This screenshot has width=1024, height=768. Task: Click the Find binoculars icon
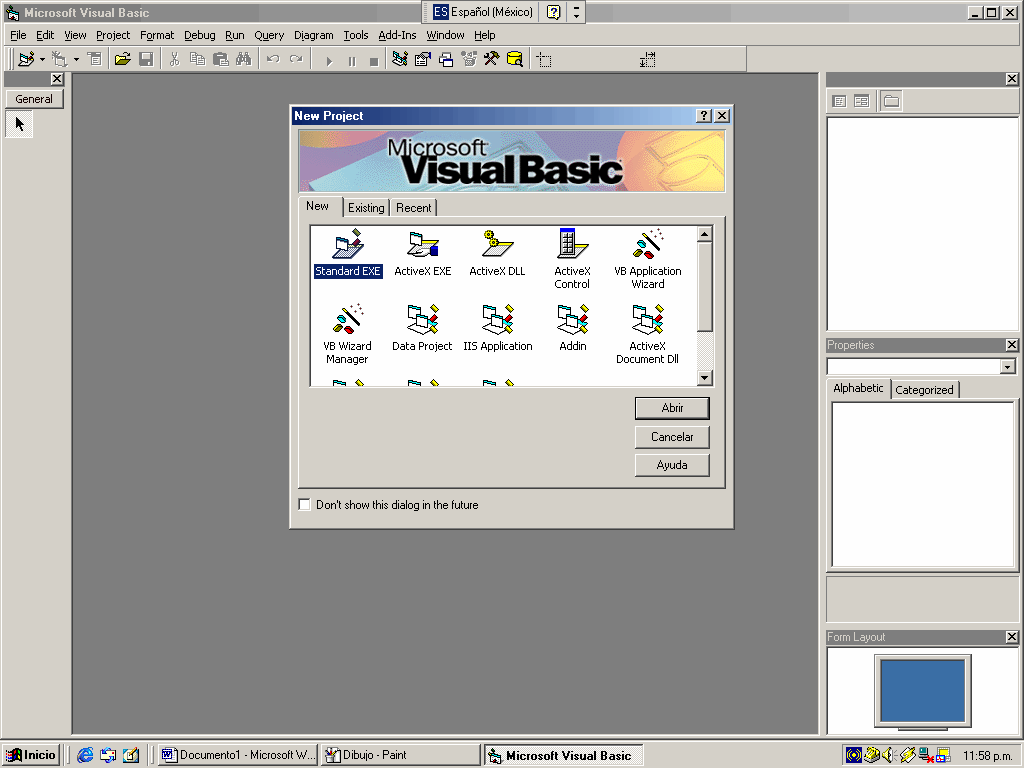click(244, 59)
